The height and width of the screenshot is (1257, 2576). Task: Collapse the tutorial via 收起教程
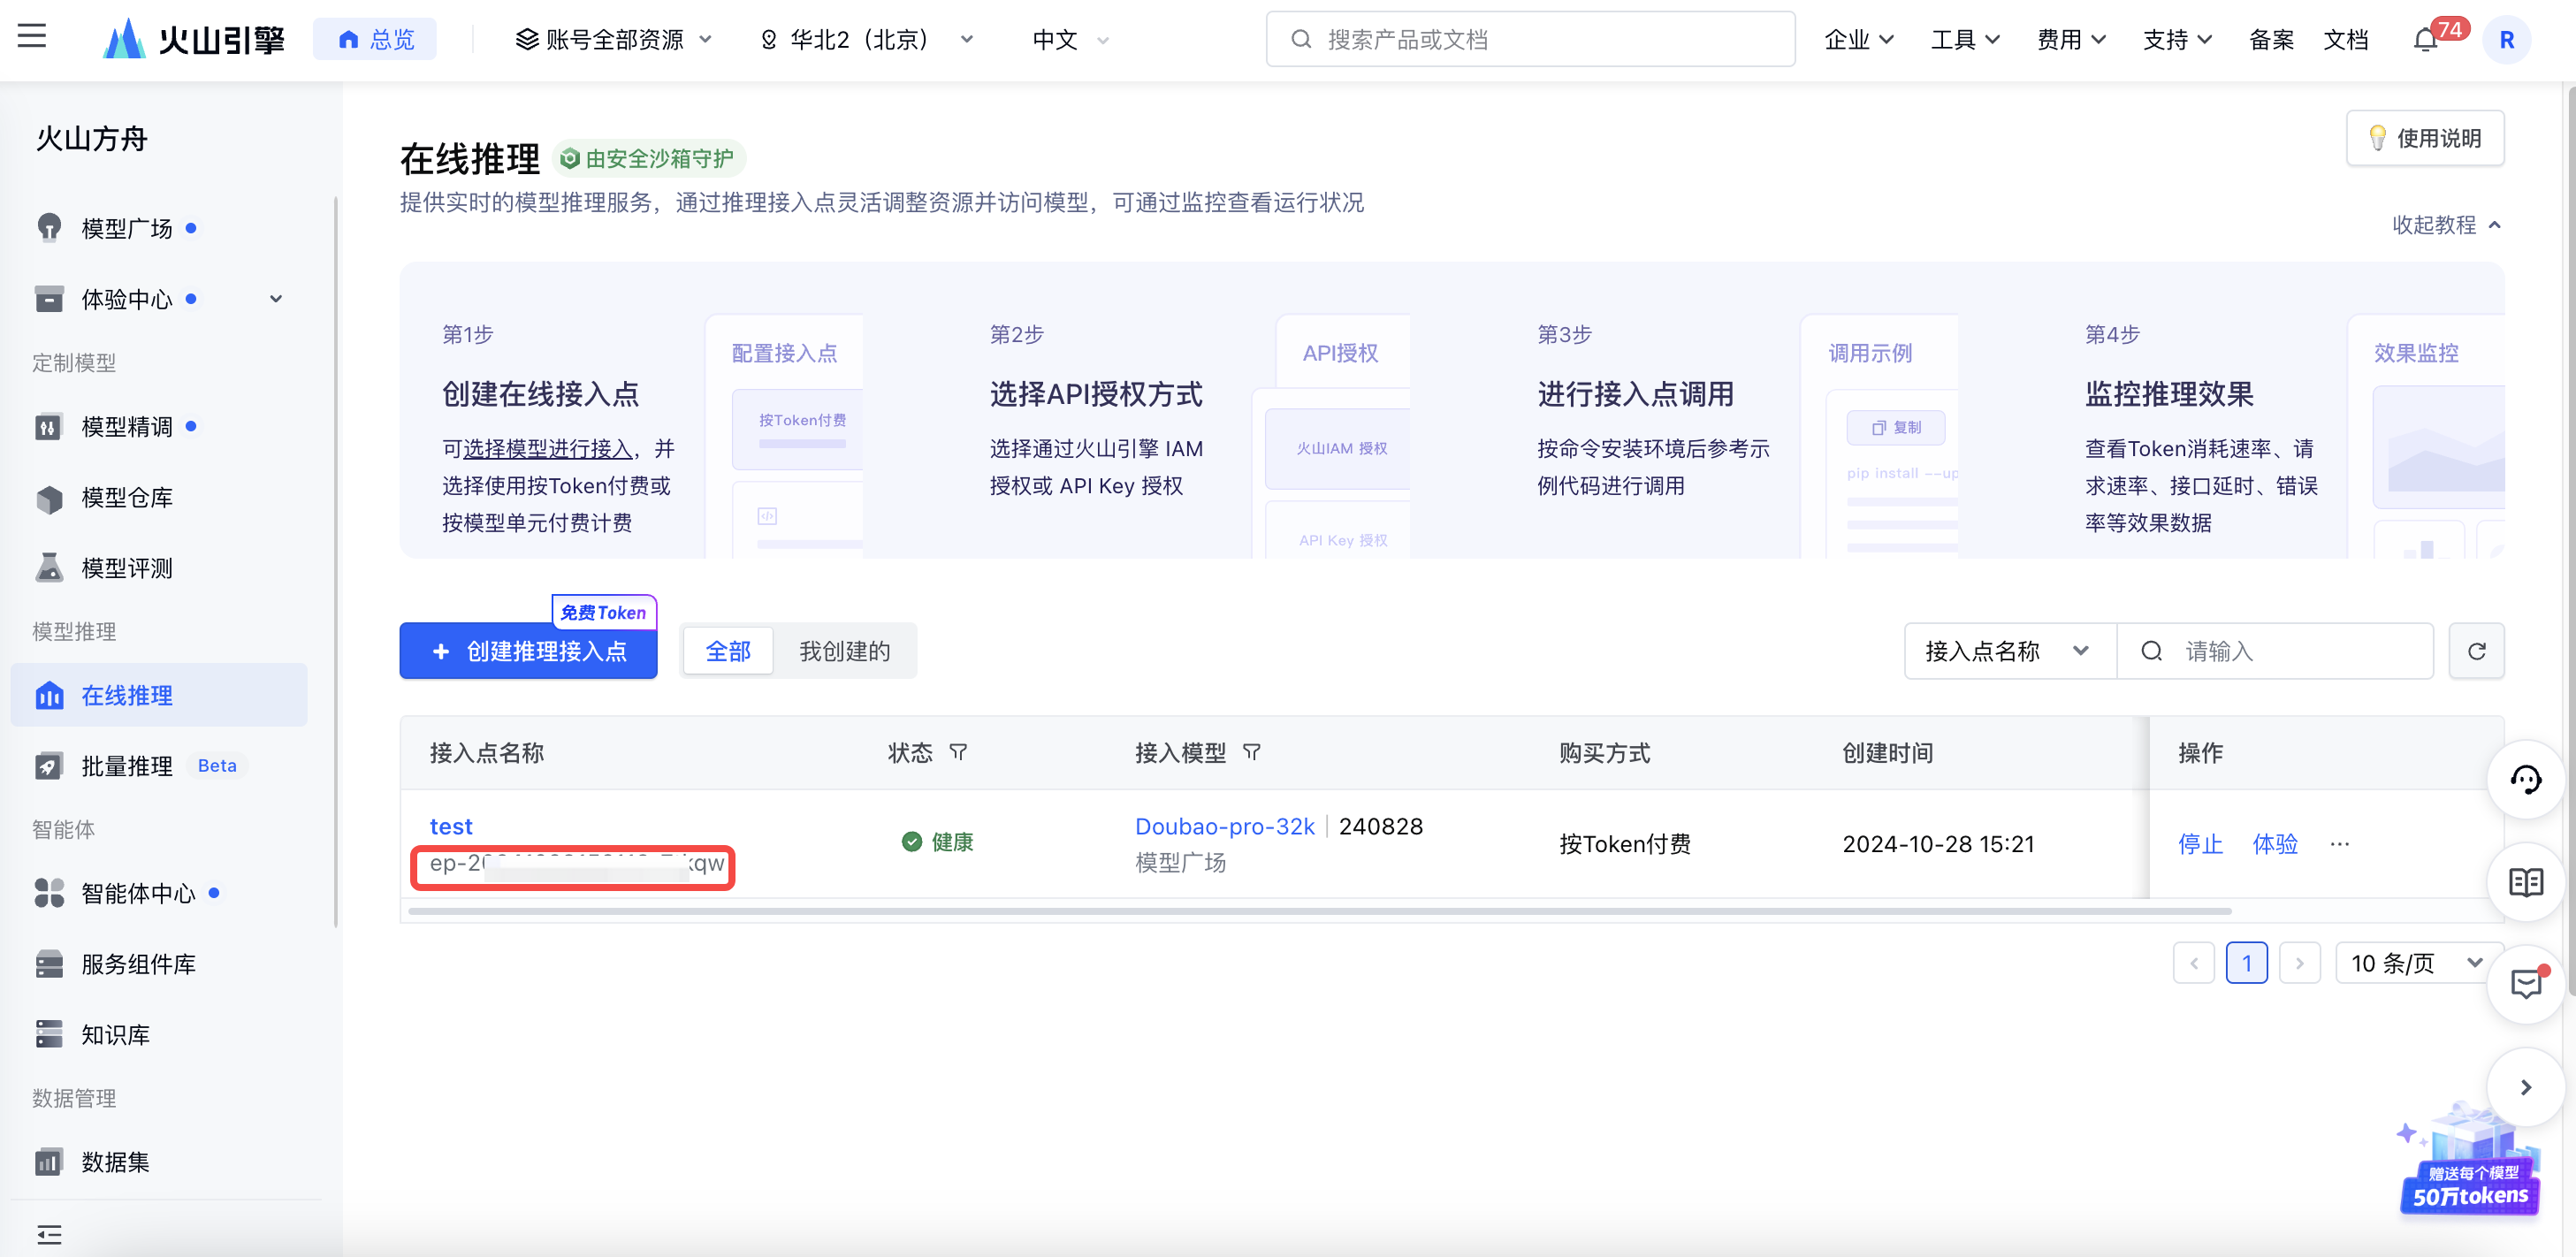click(x=2446, y=225)
